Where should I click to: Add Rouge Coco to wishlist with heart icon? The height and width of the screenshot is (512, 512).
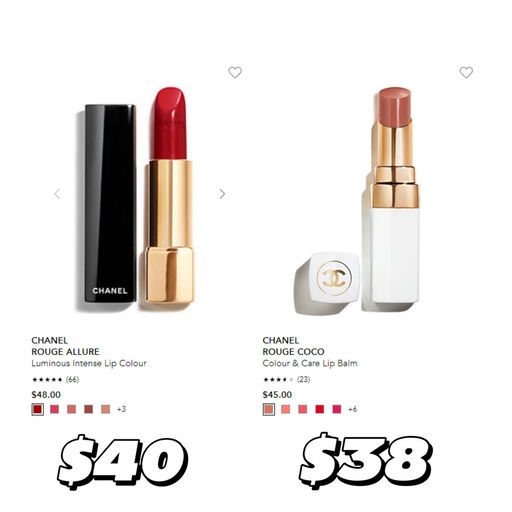(x=466, y=72)
